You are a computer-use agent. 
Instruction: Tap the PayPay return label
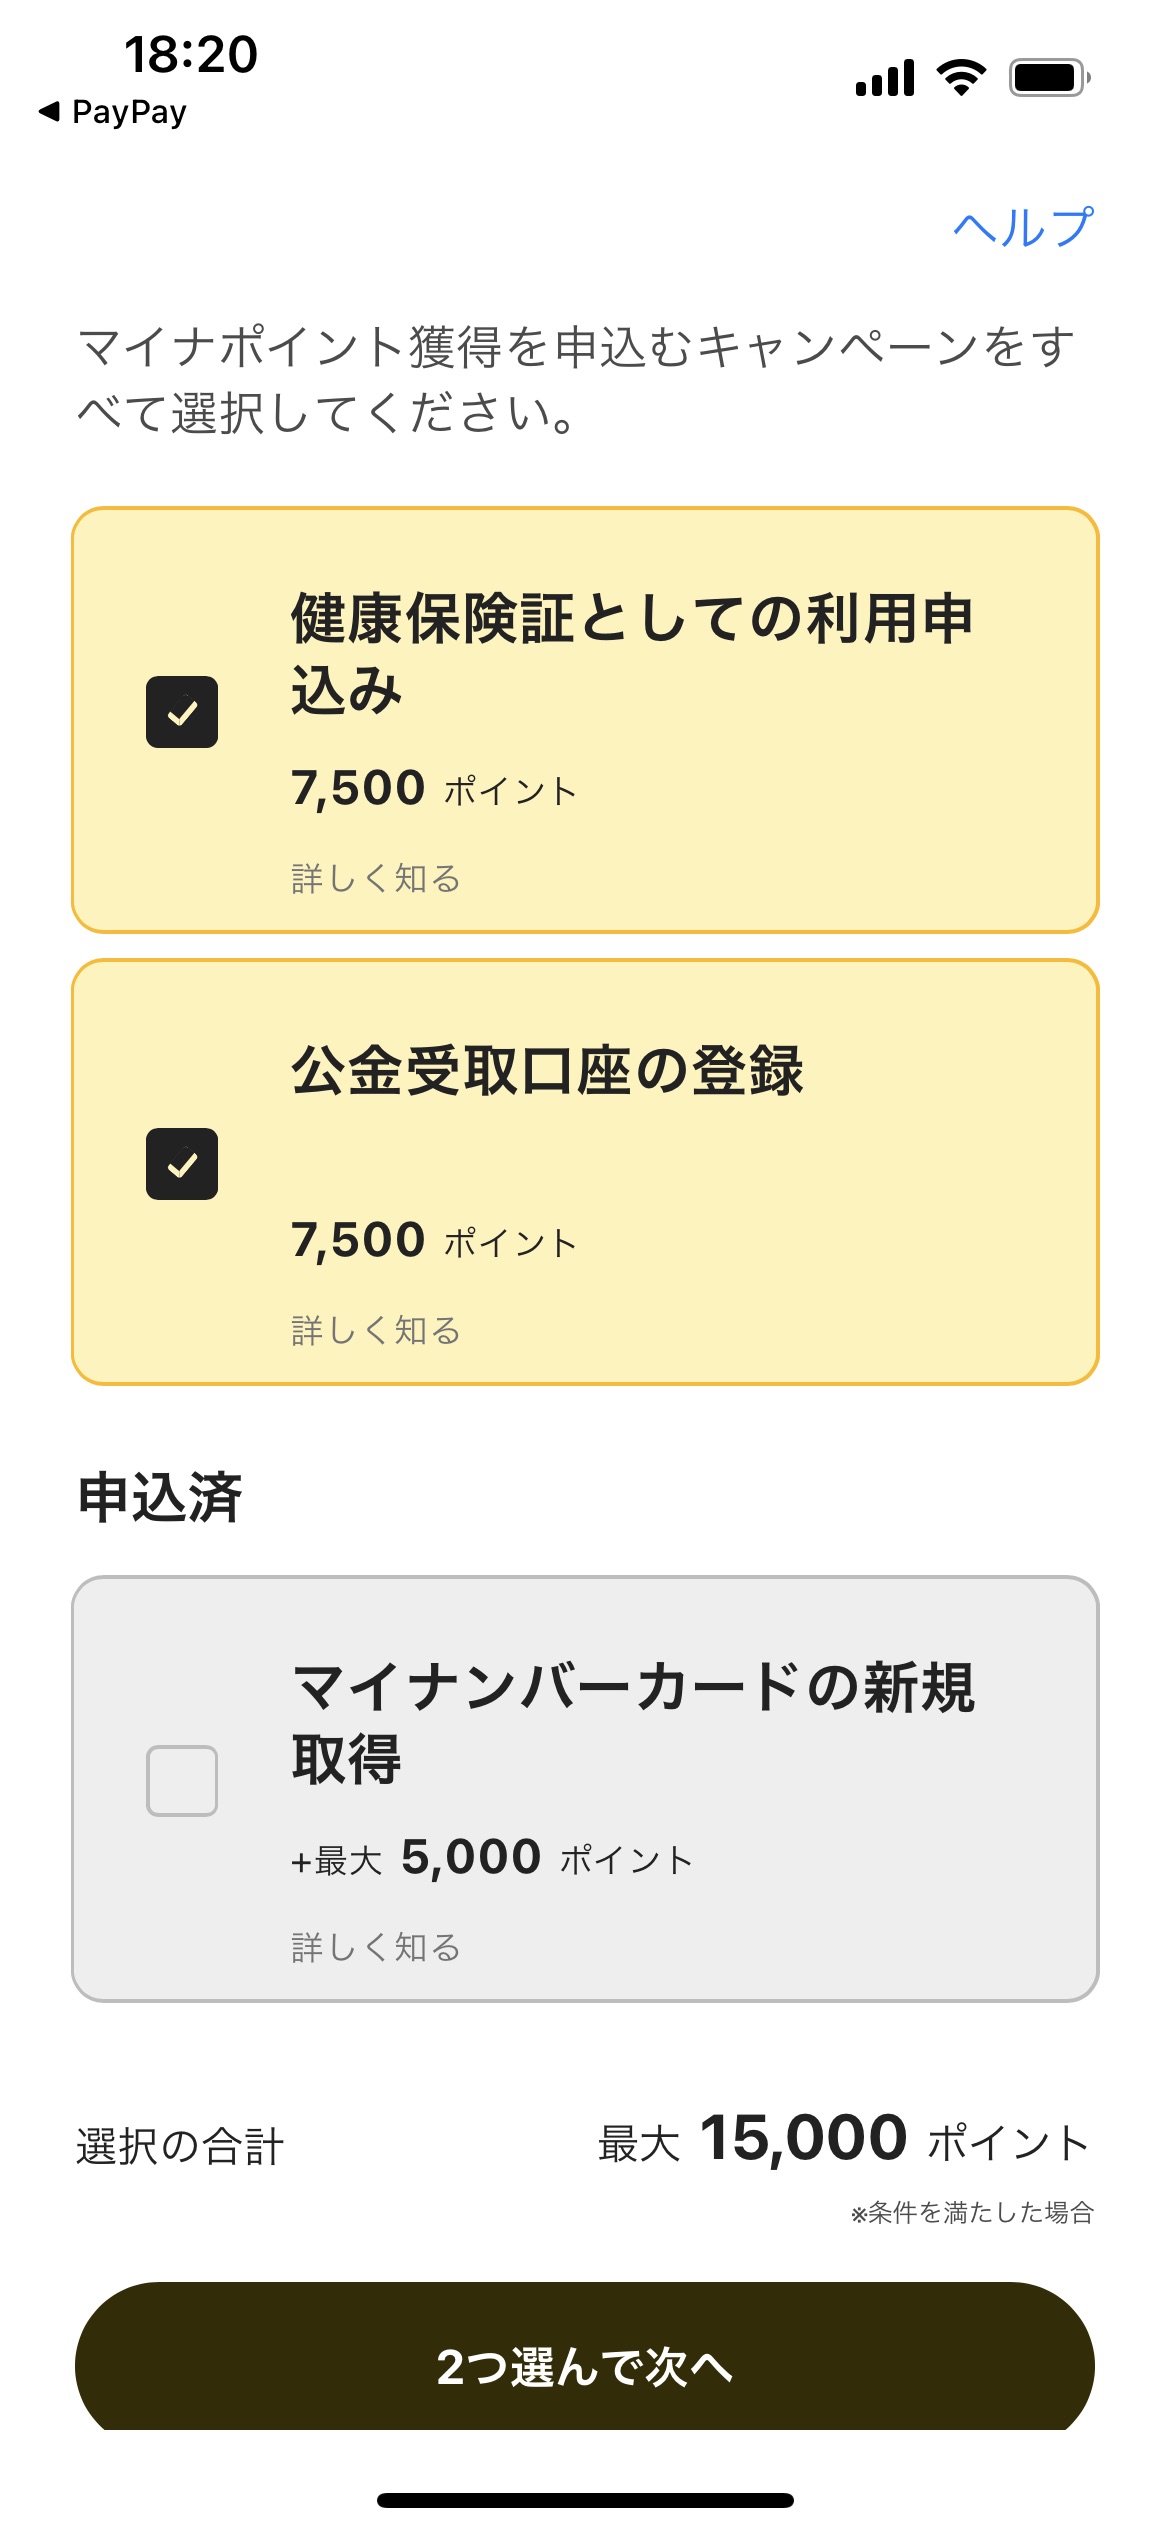point(129,112)
